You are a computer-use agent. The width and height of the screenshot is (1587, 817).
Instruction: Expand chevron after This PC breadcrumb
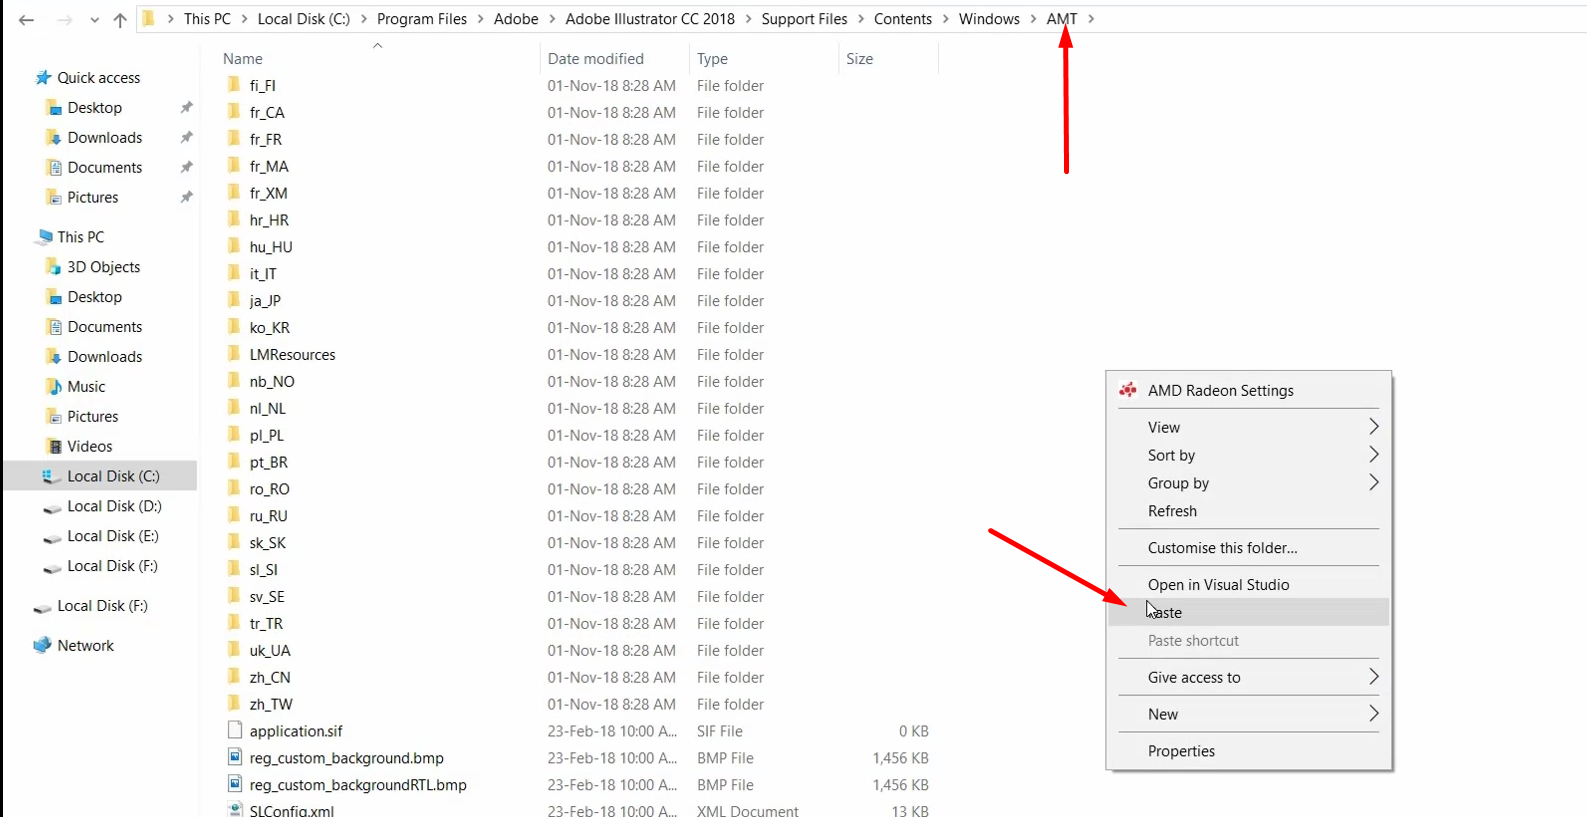[244, 19]
